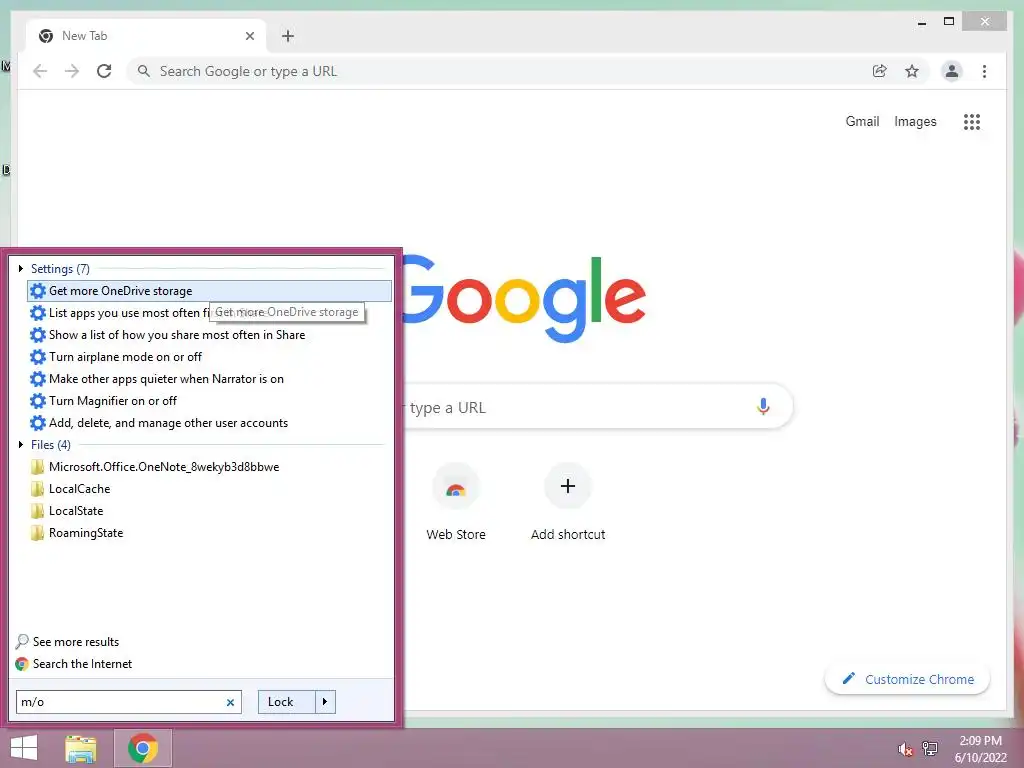Click the share page icon in address bar
Screen dimensions: 1024x768
(x=880, y=71)
